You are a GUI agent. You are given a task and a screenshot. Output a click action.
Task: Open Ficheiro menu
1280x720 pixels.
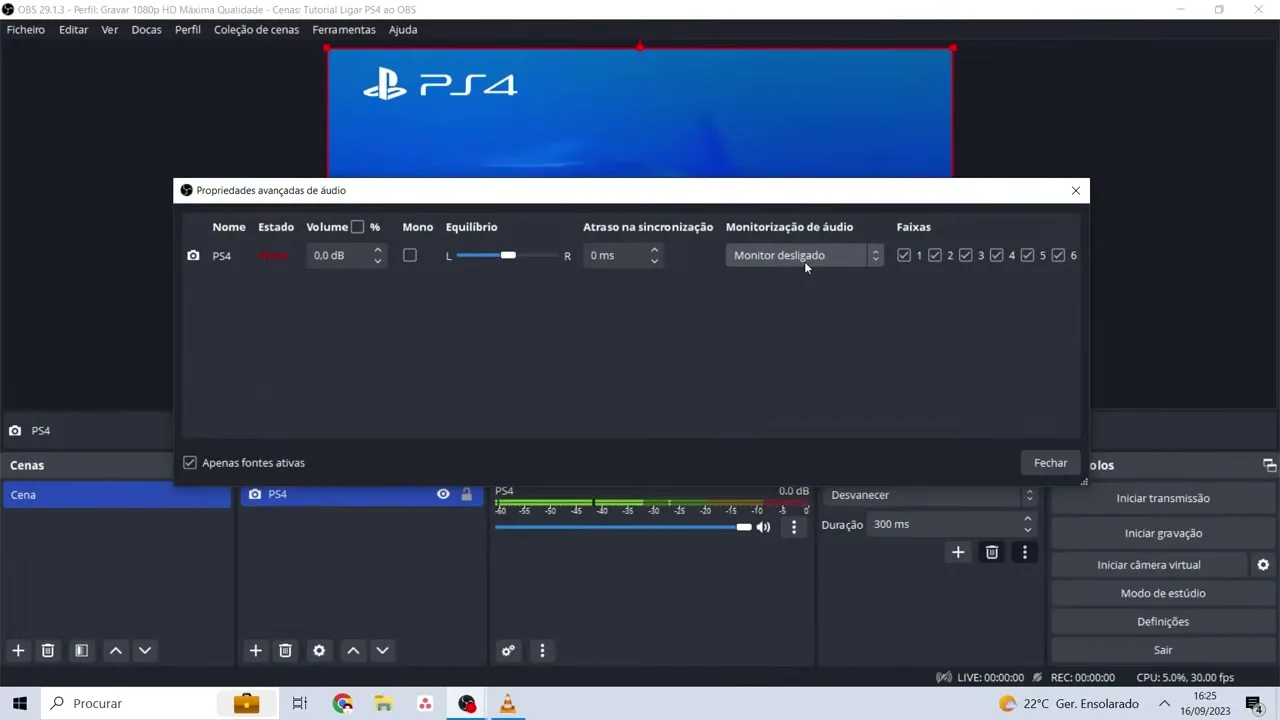(26, 30)
